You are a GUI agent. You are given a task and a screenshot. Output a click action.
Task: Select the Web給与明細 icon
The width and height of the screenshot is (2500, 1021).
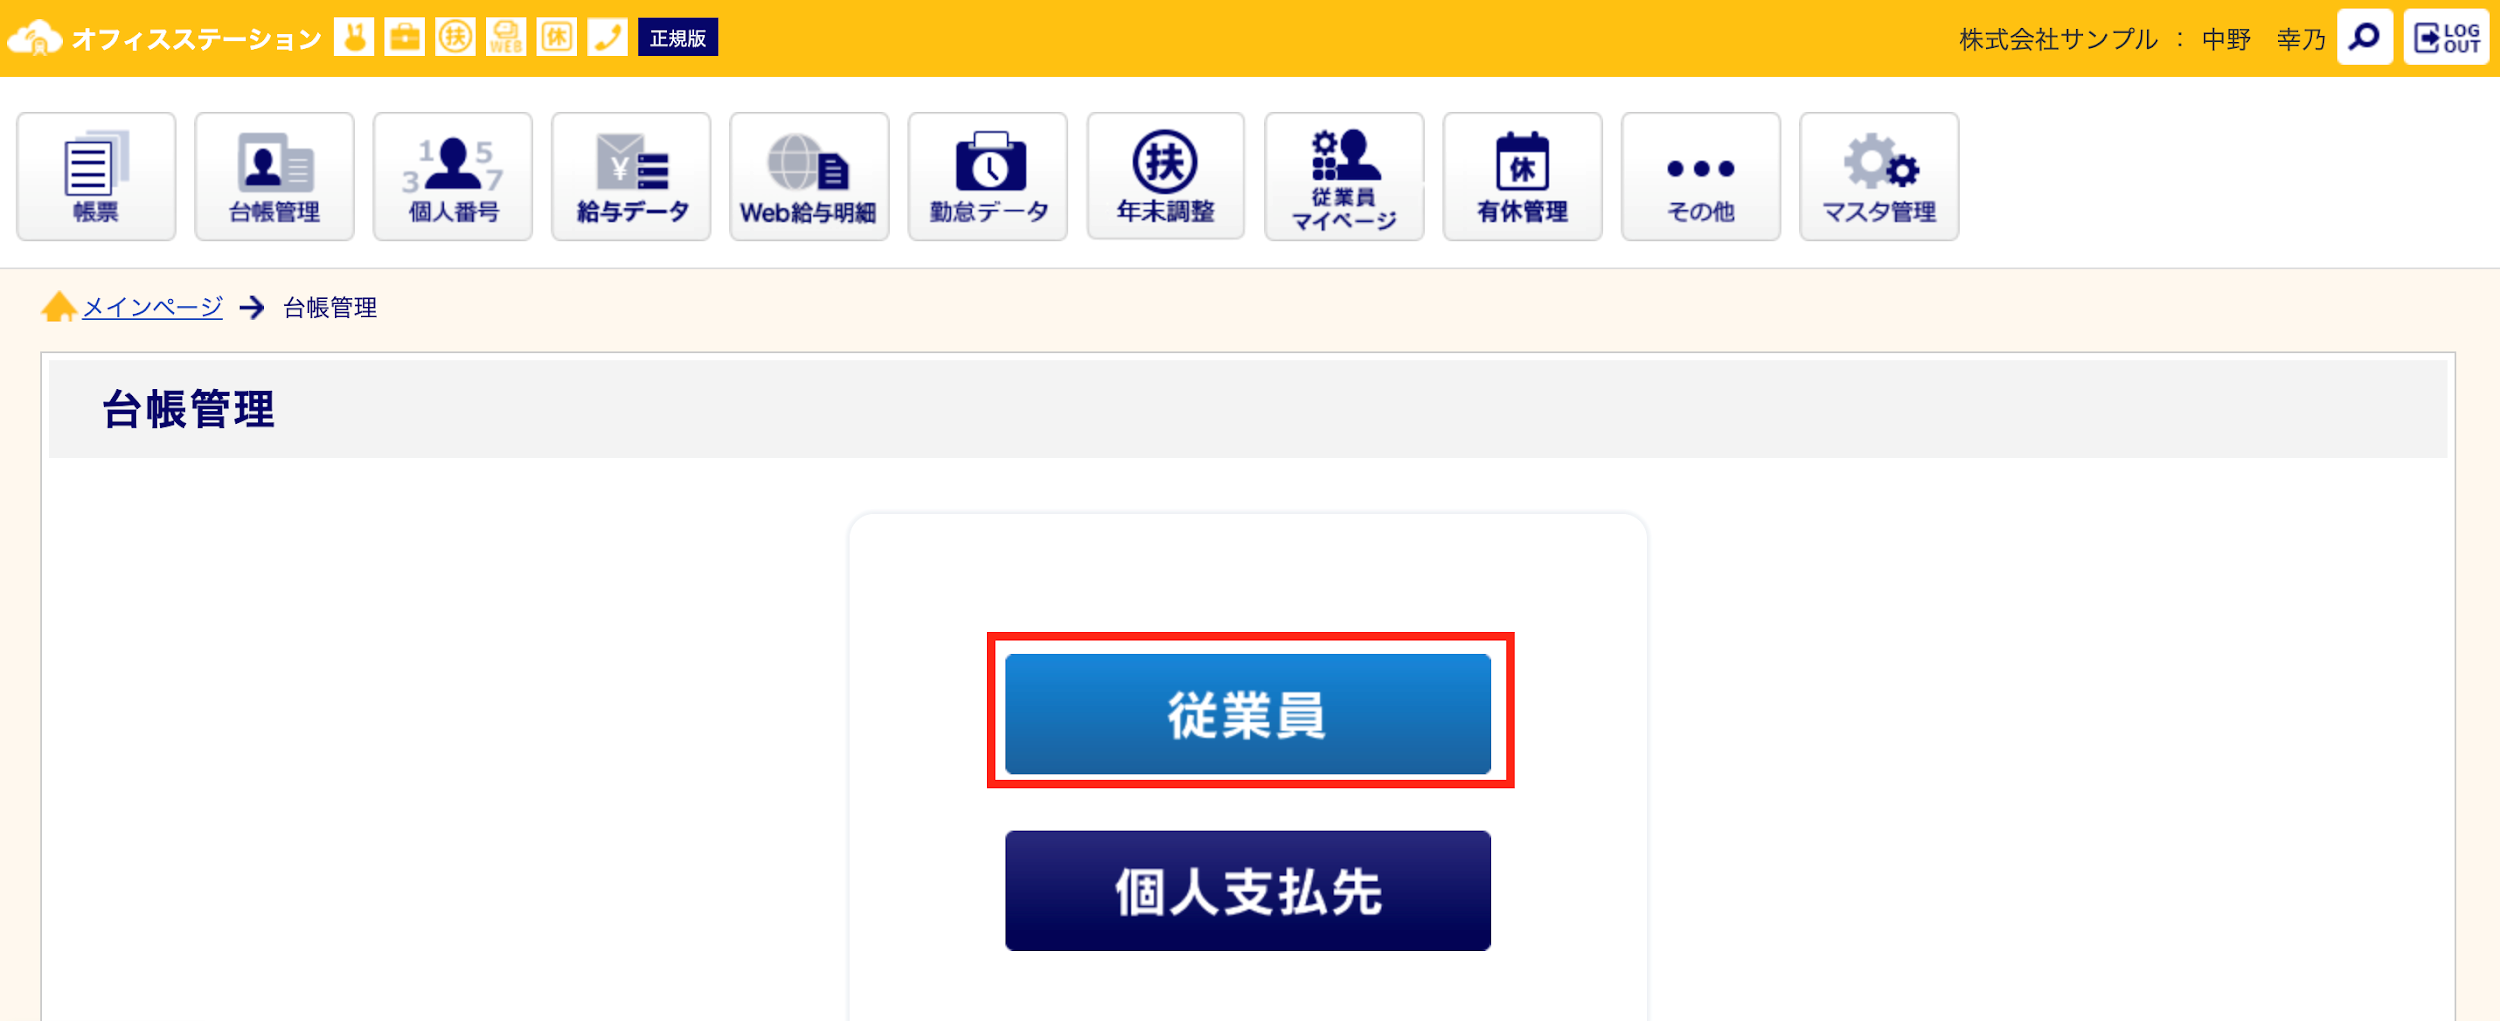coord(809,176)
